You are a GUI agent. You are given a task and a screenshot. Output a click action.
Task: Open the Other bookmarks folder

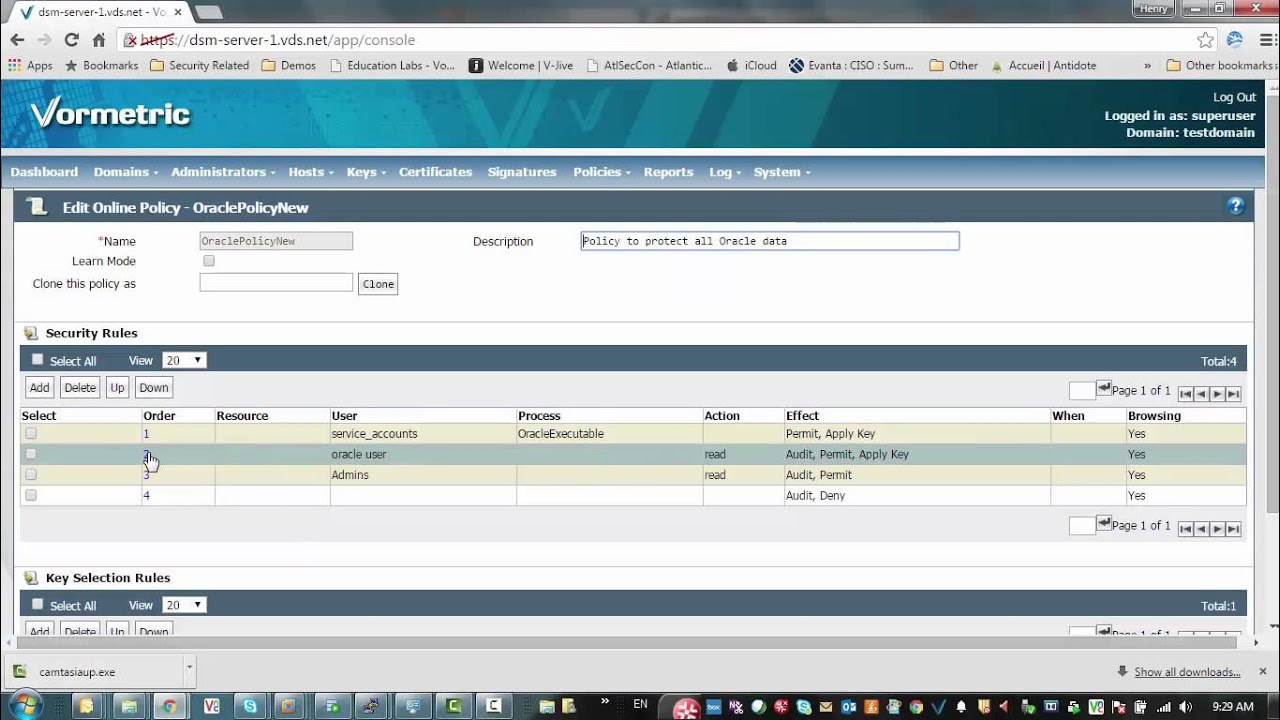point(1221,65)
